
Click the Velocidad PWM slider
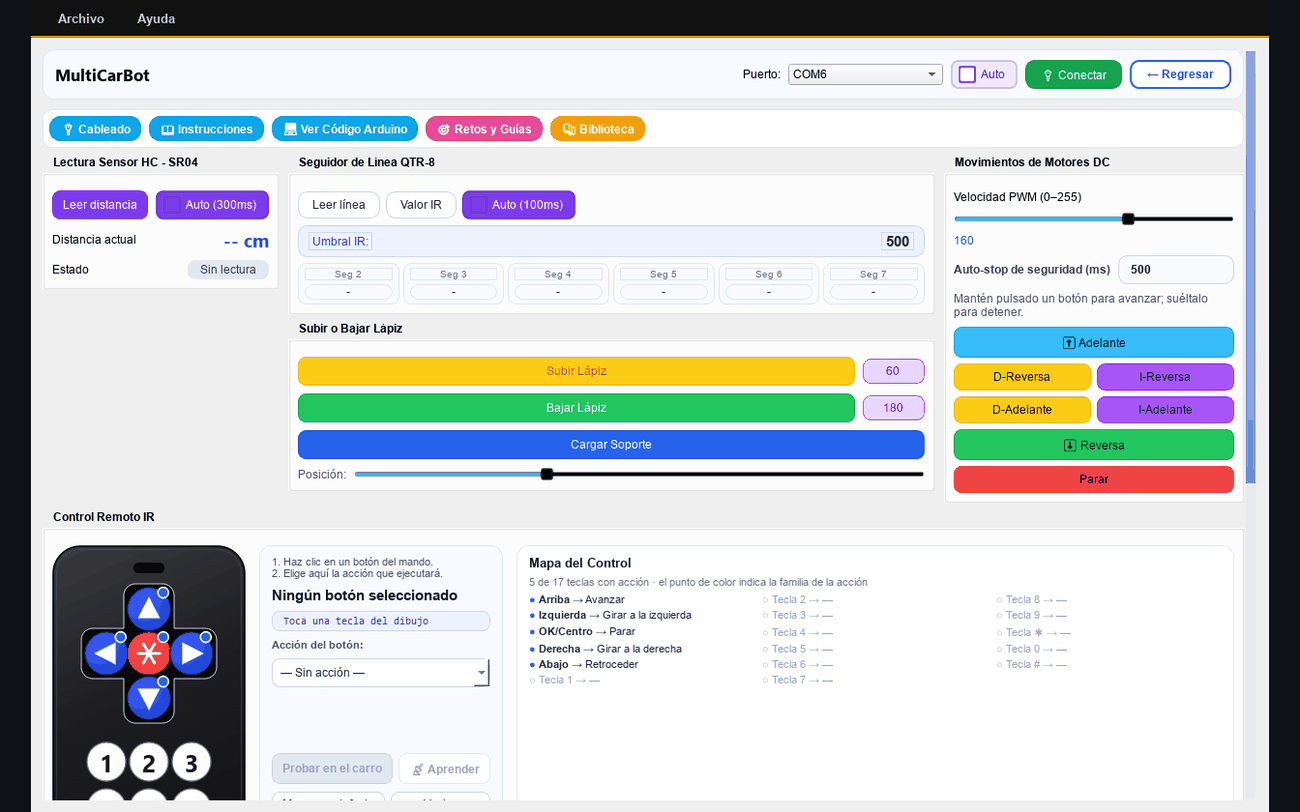(1094, 219)
